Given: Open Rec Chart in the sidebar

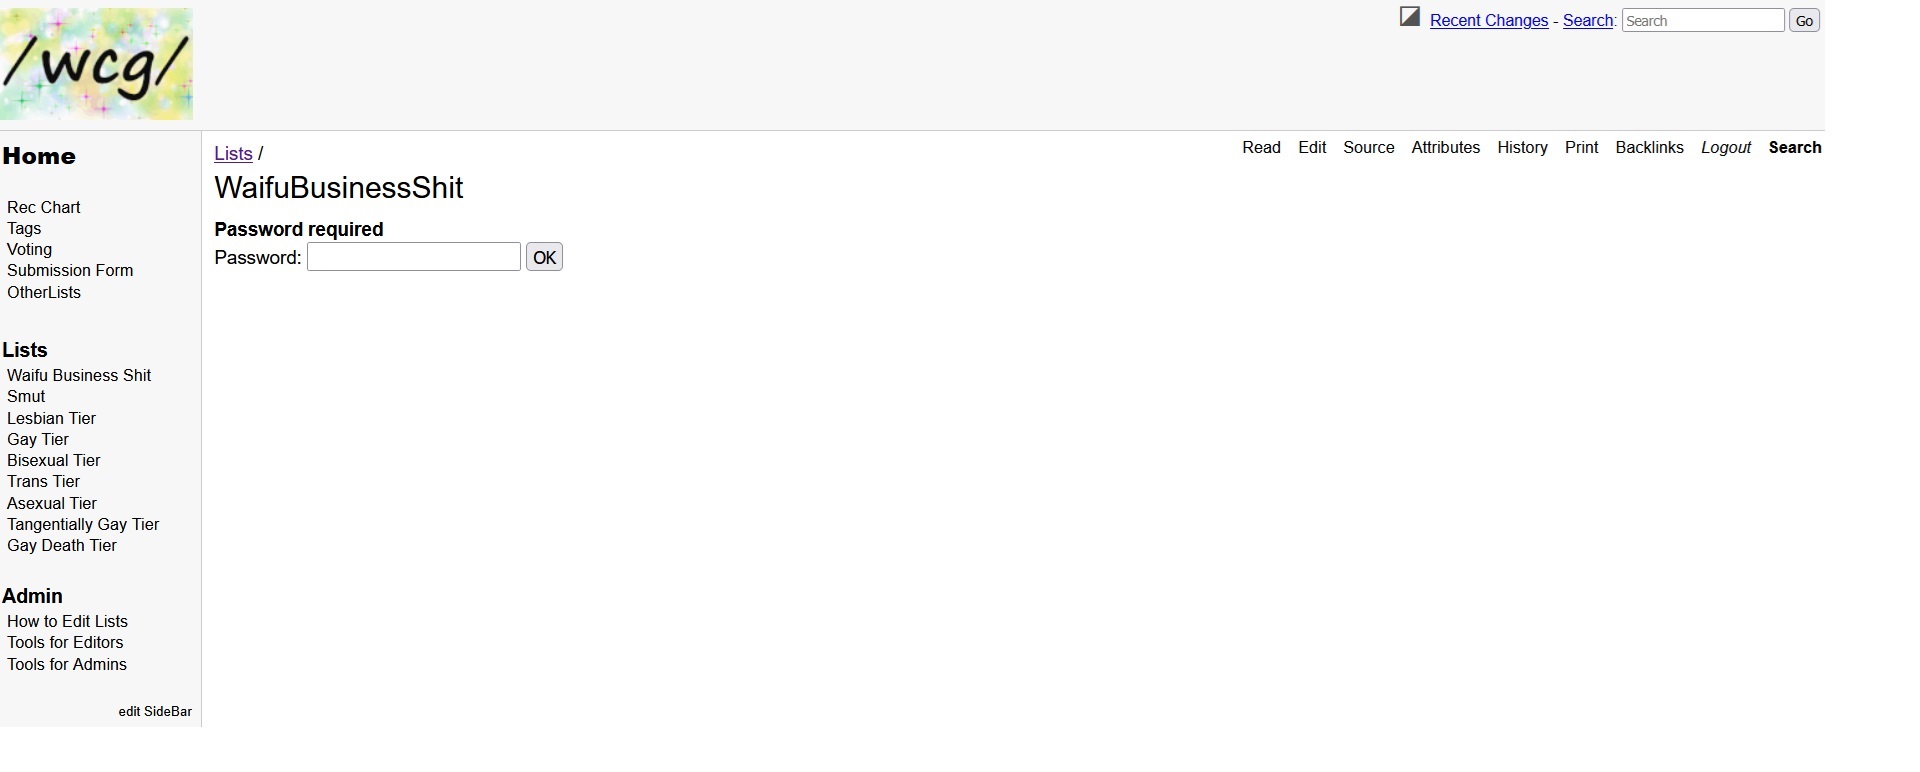Looking at the screenshot, I should tap(44, 208).
